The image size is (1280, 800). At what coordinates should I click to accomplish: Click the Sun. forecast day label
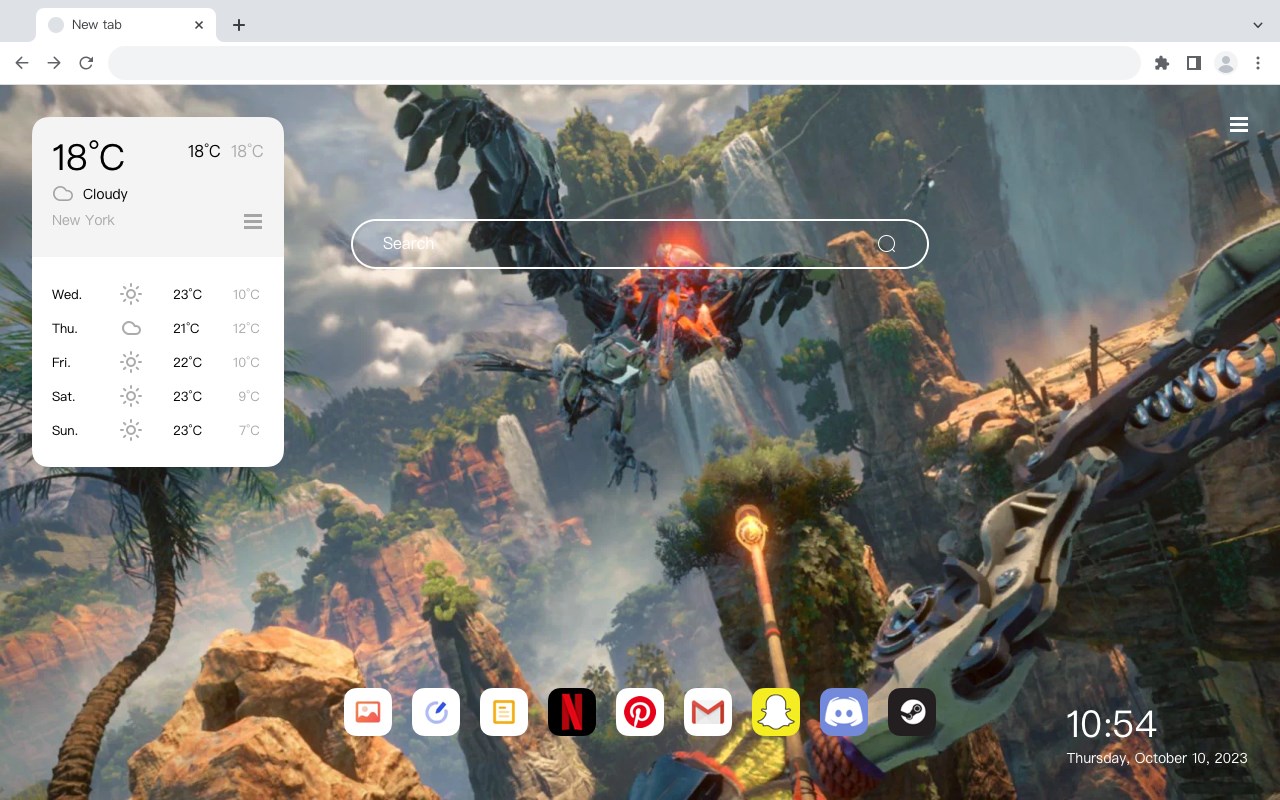click(x=65, y=431)
